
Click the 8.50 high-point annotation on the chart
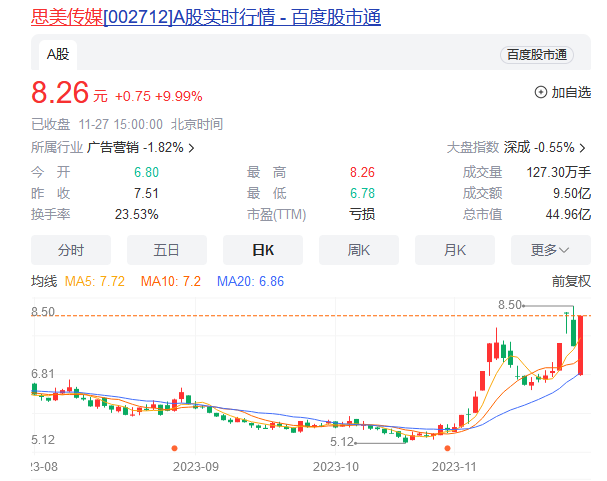pyautogui.click(x=510, y=305)
